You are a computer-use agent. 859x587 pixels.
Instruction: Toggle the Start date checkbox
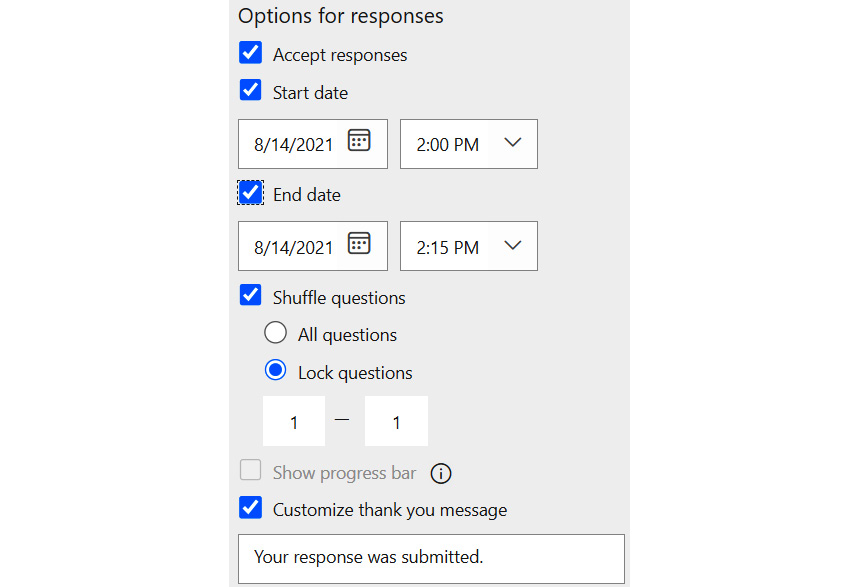(x=250, y=90)
